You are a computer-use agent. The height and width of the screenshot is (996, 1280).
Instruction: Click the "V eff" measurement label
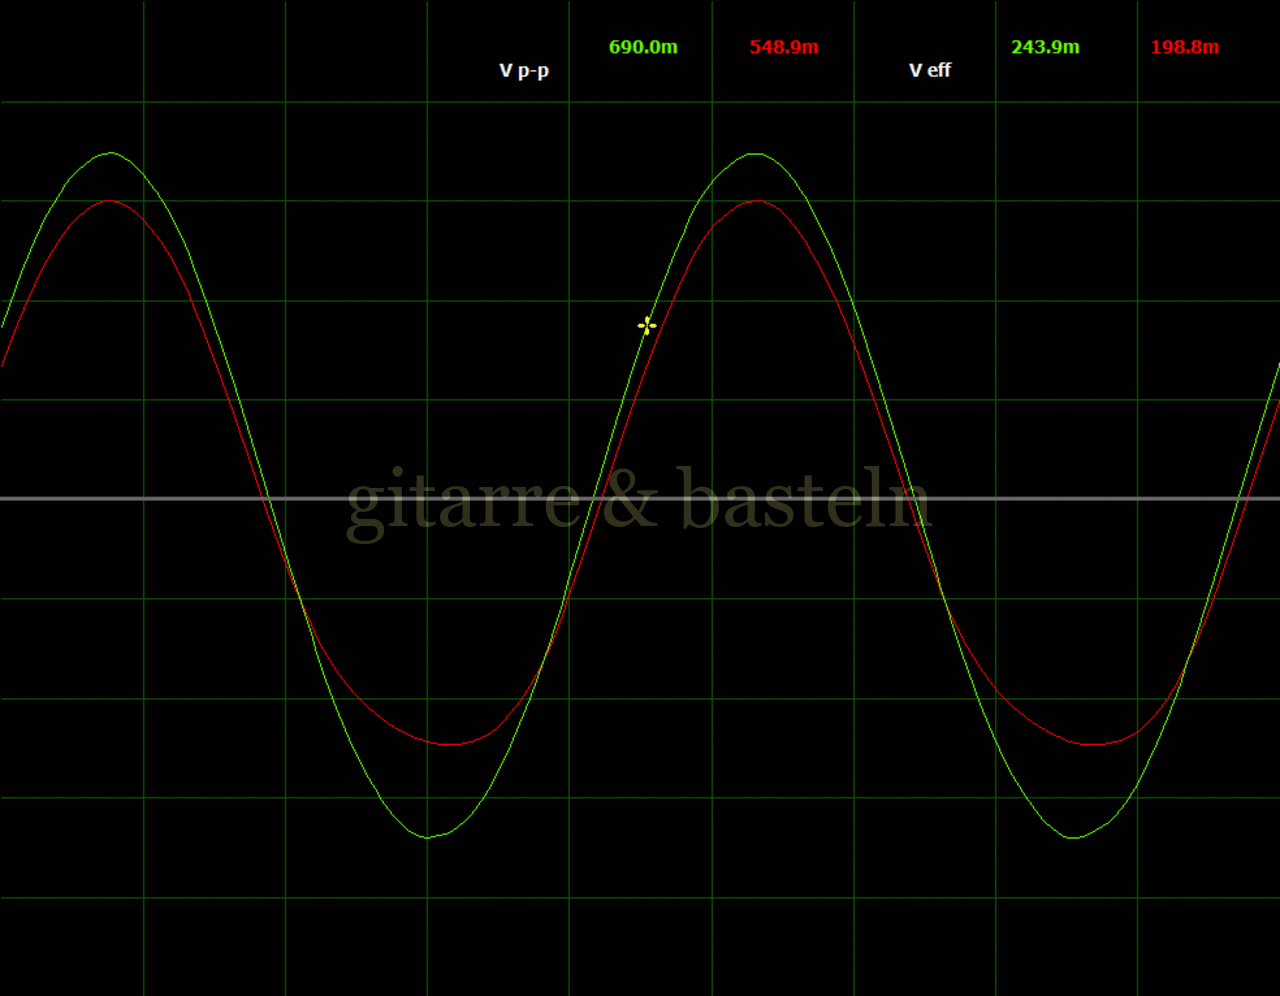tap(929, 70)
